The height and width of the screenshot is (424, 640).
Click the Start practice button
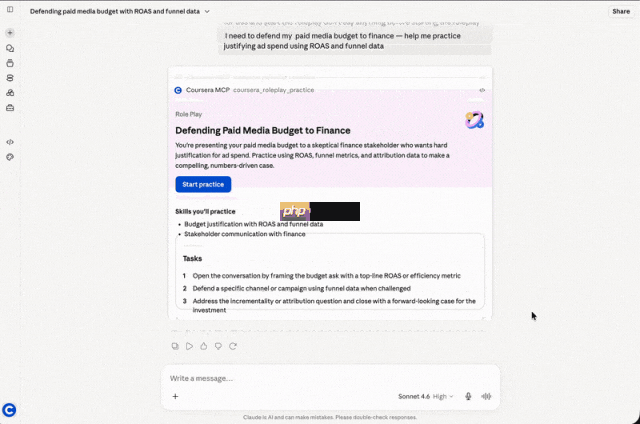pos(203,184)
